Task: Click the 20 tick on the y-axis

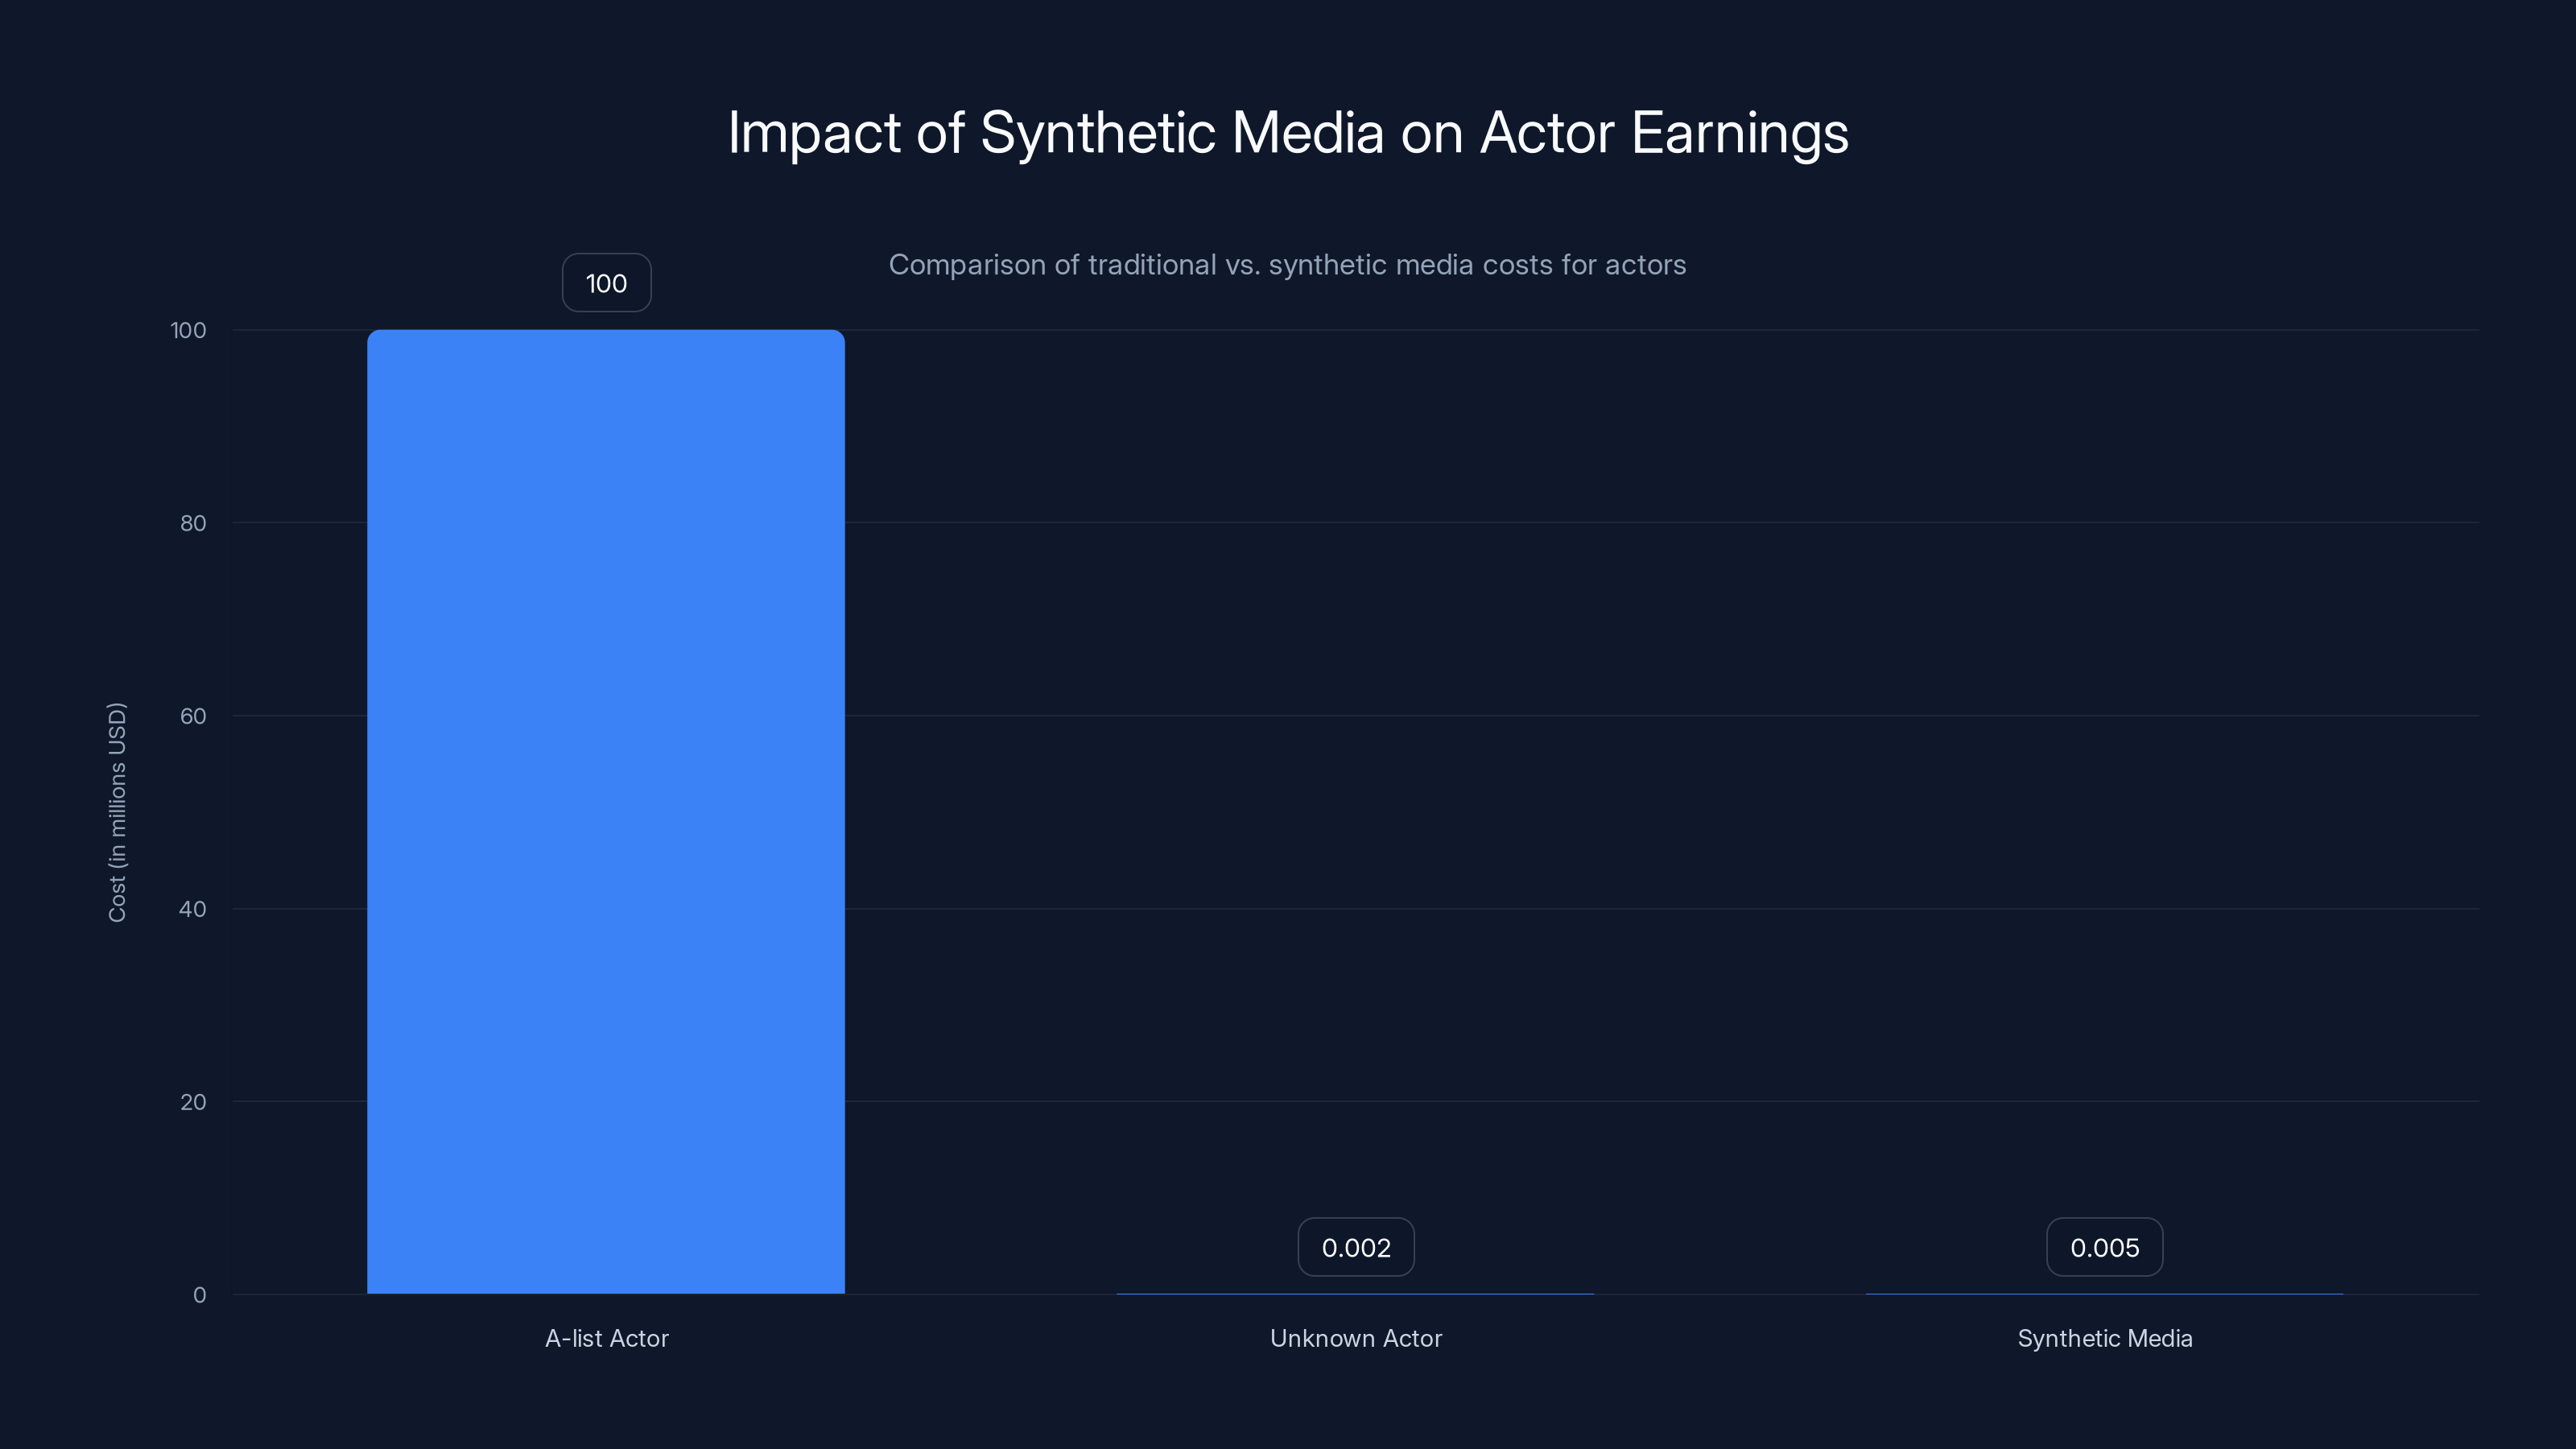Action: [x=196, y=1102]
